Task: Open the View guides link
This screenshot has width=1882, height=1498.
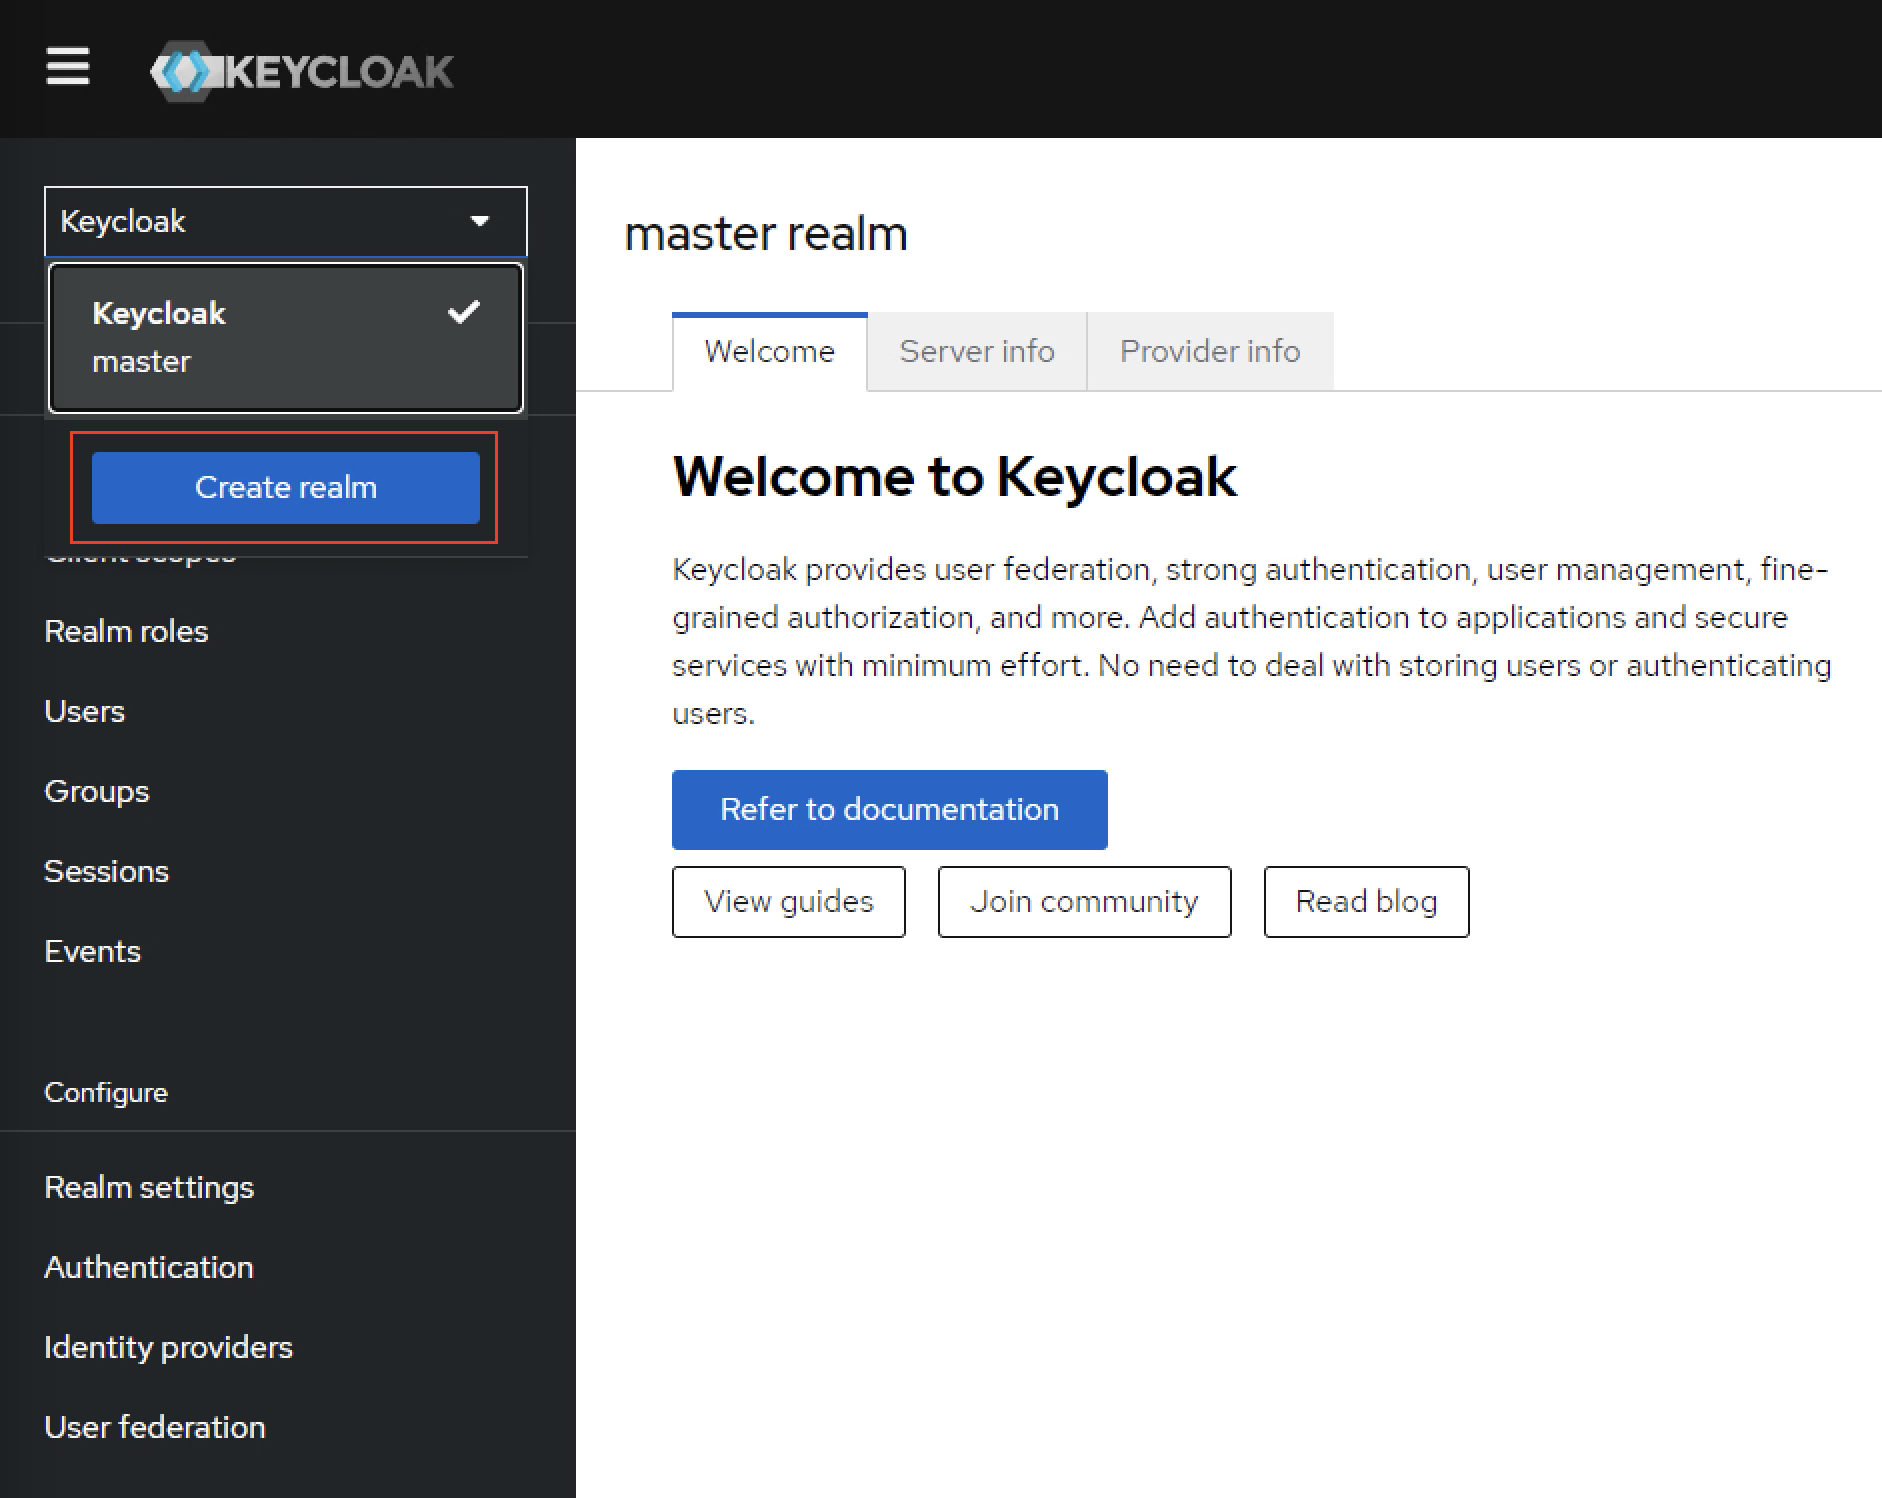Action: (x=788, y=901)
